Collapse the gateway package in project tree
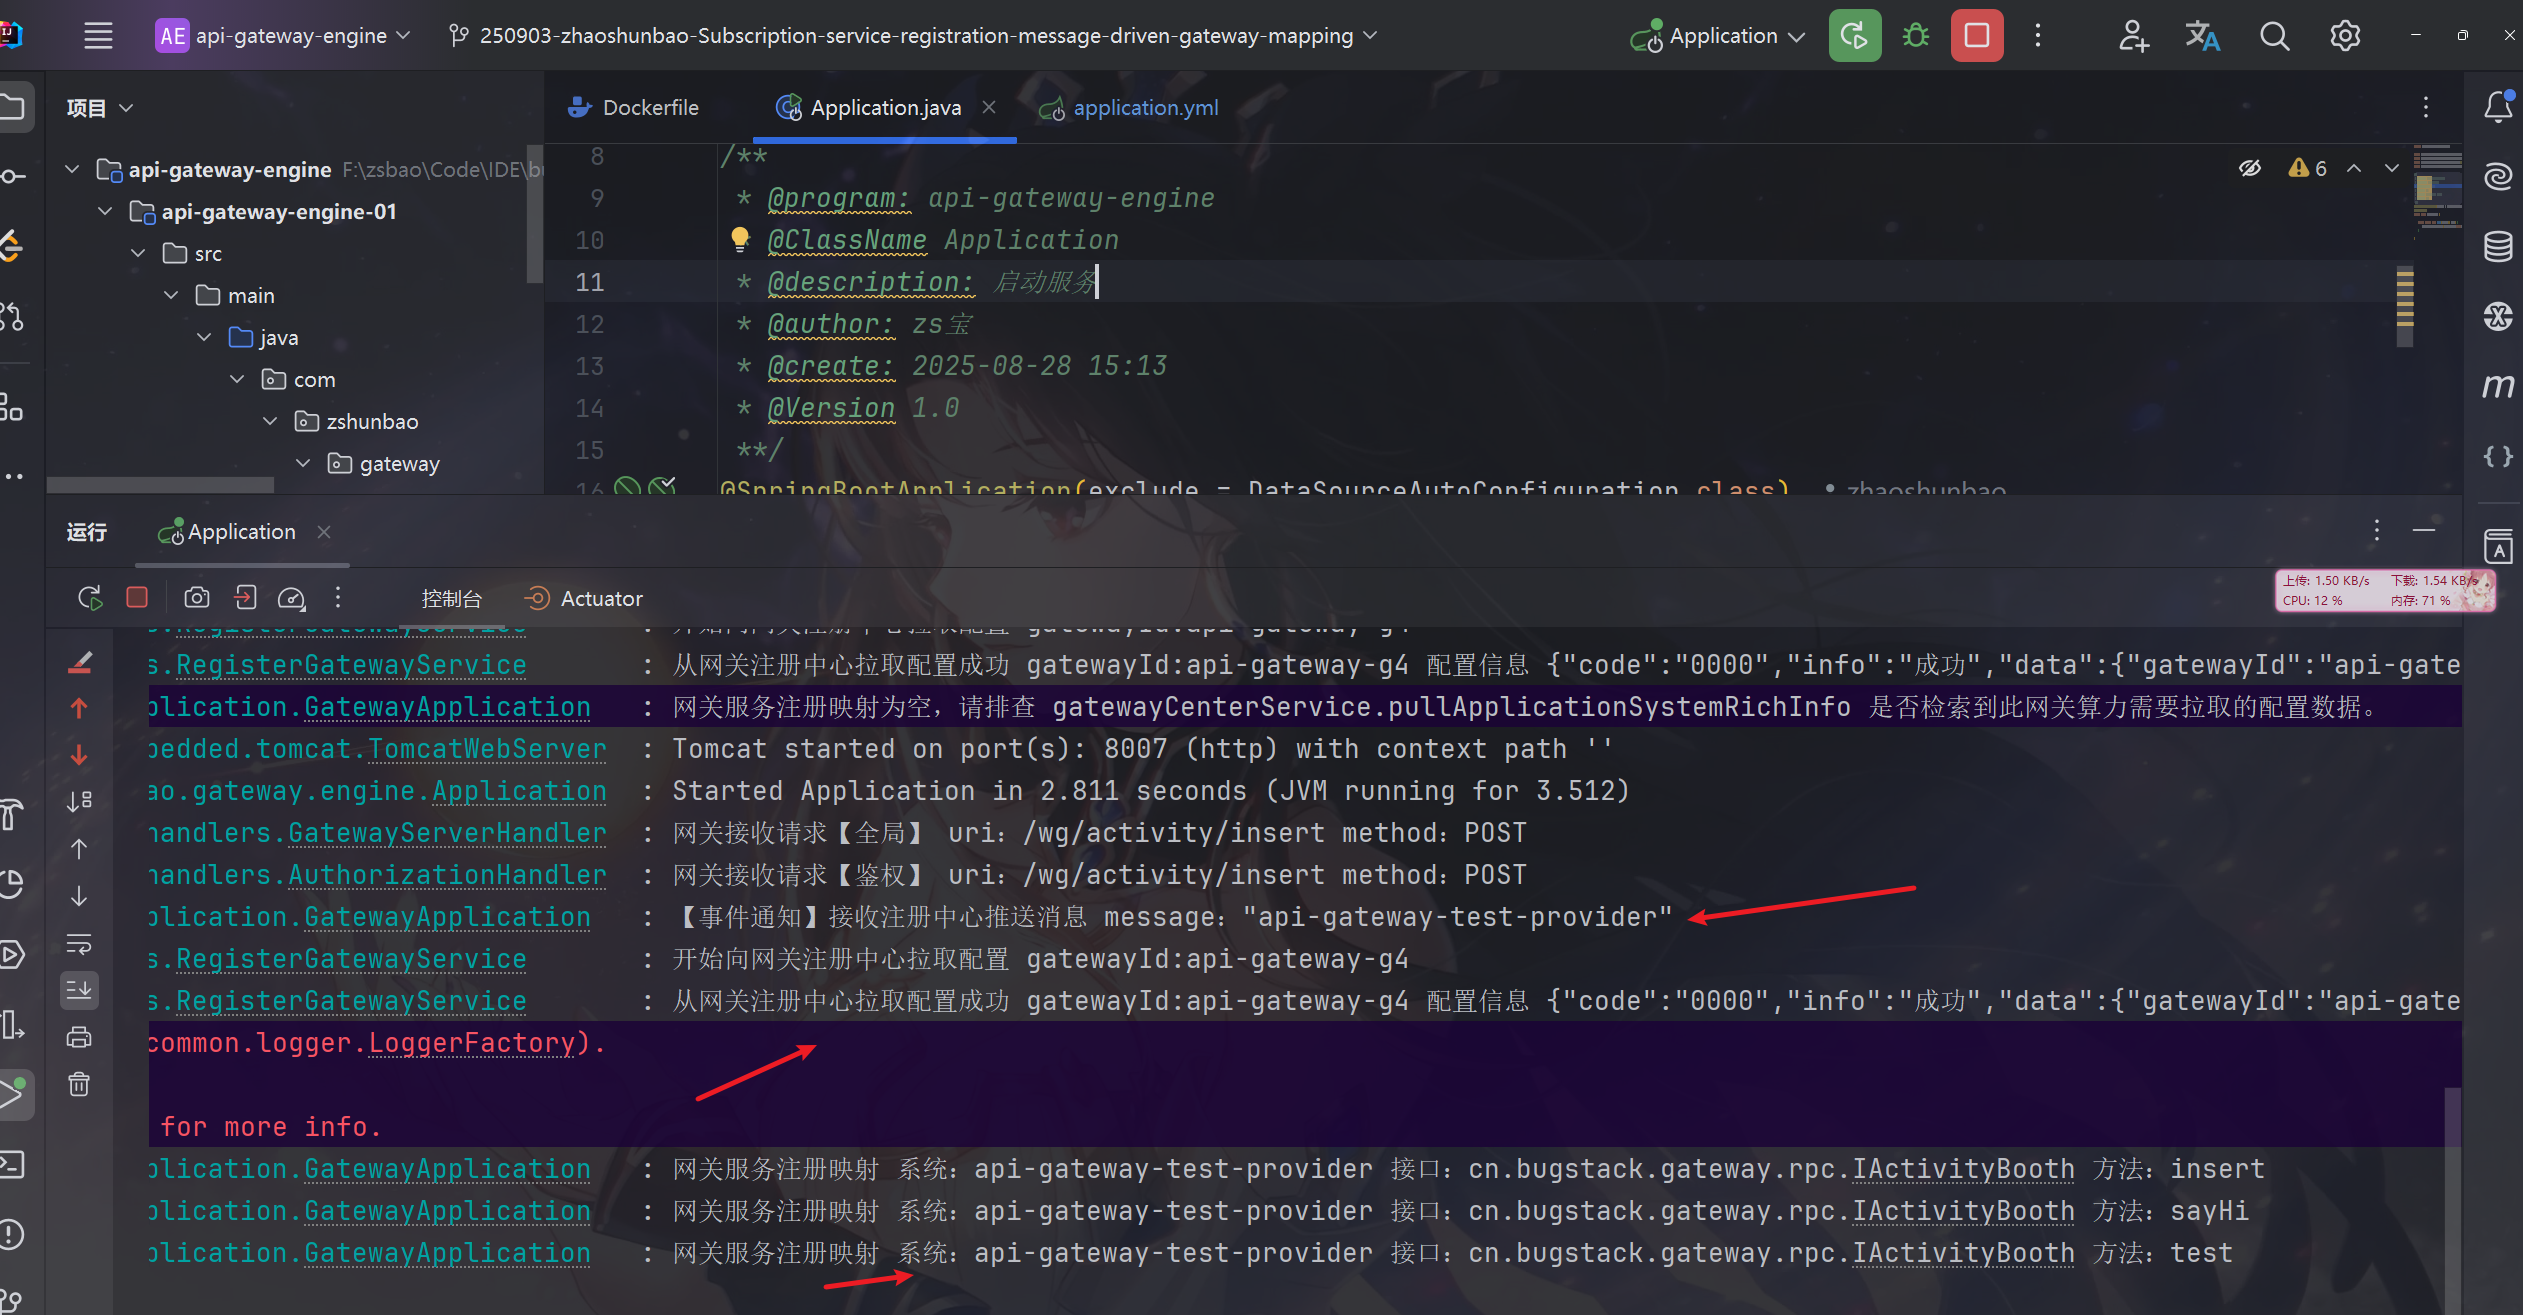 point(304,463)
